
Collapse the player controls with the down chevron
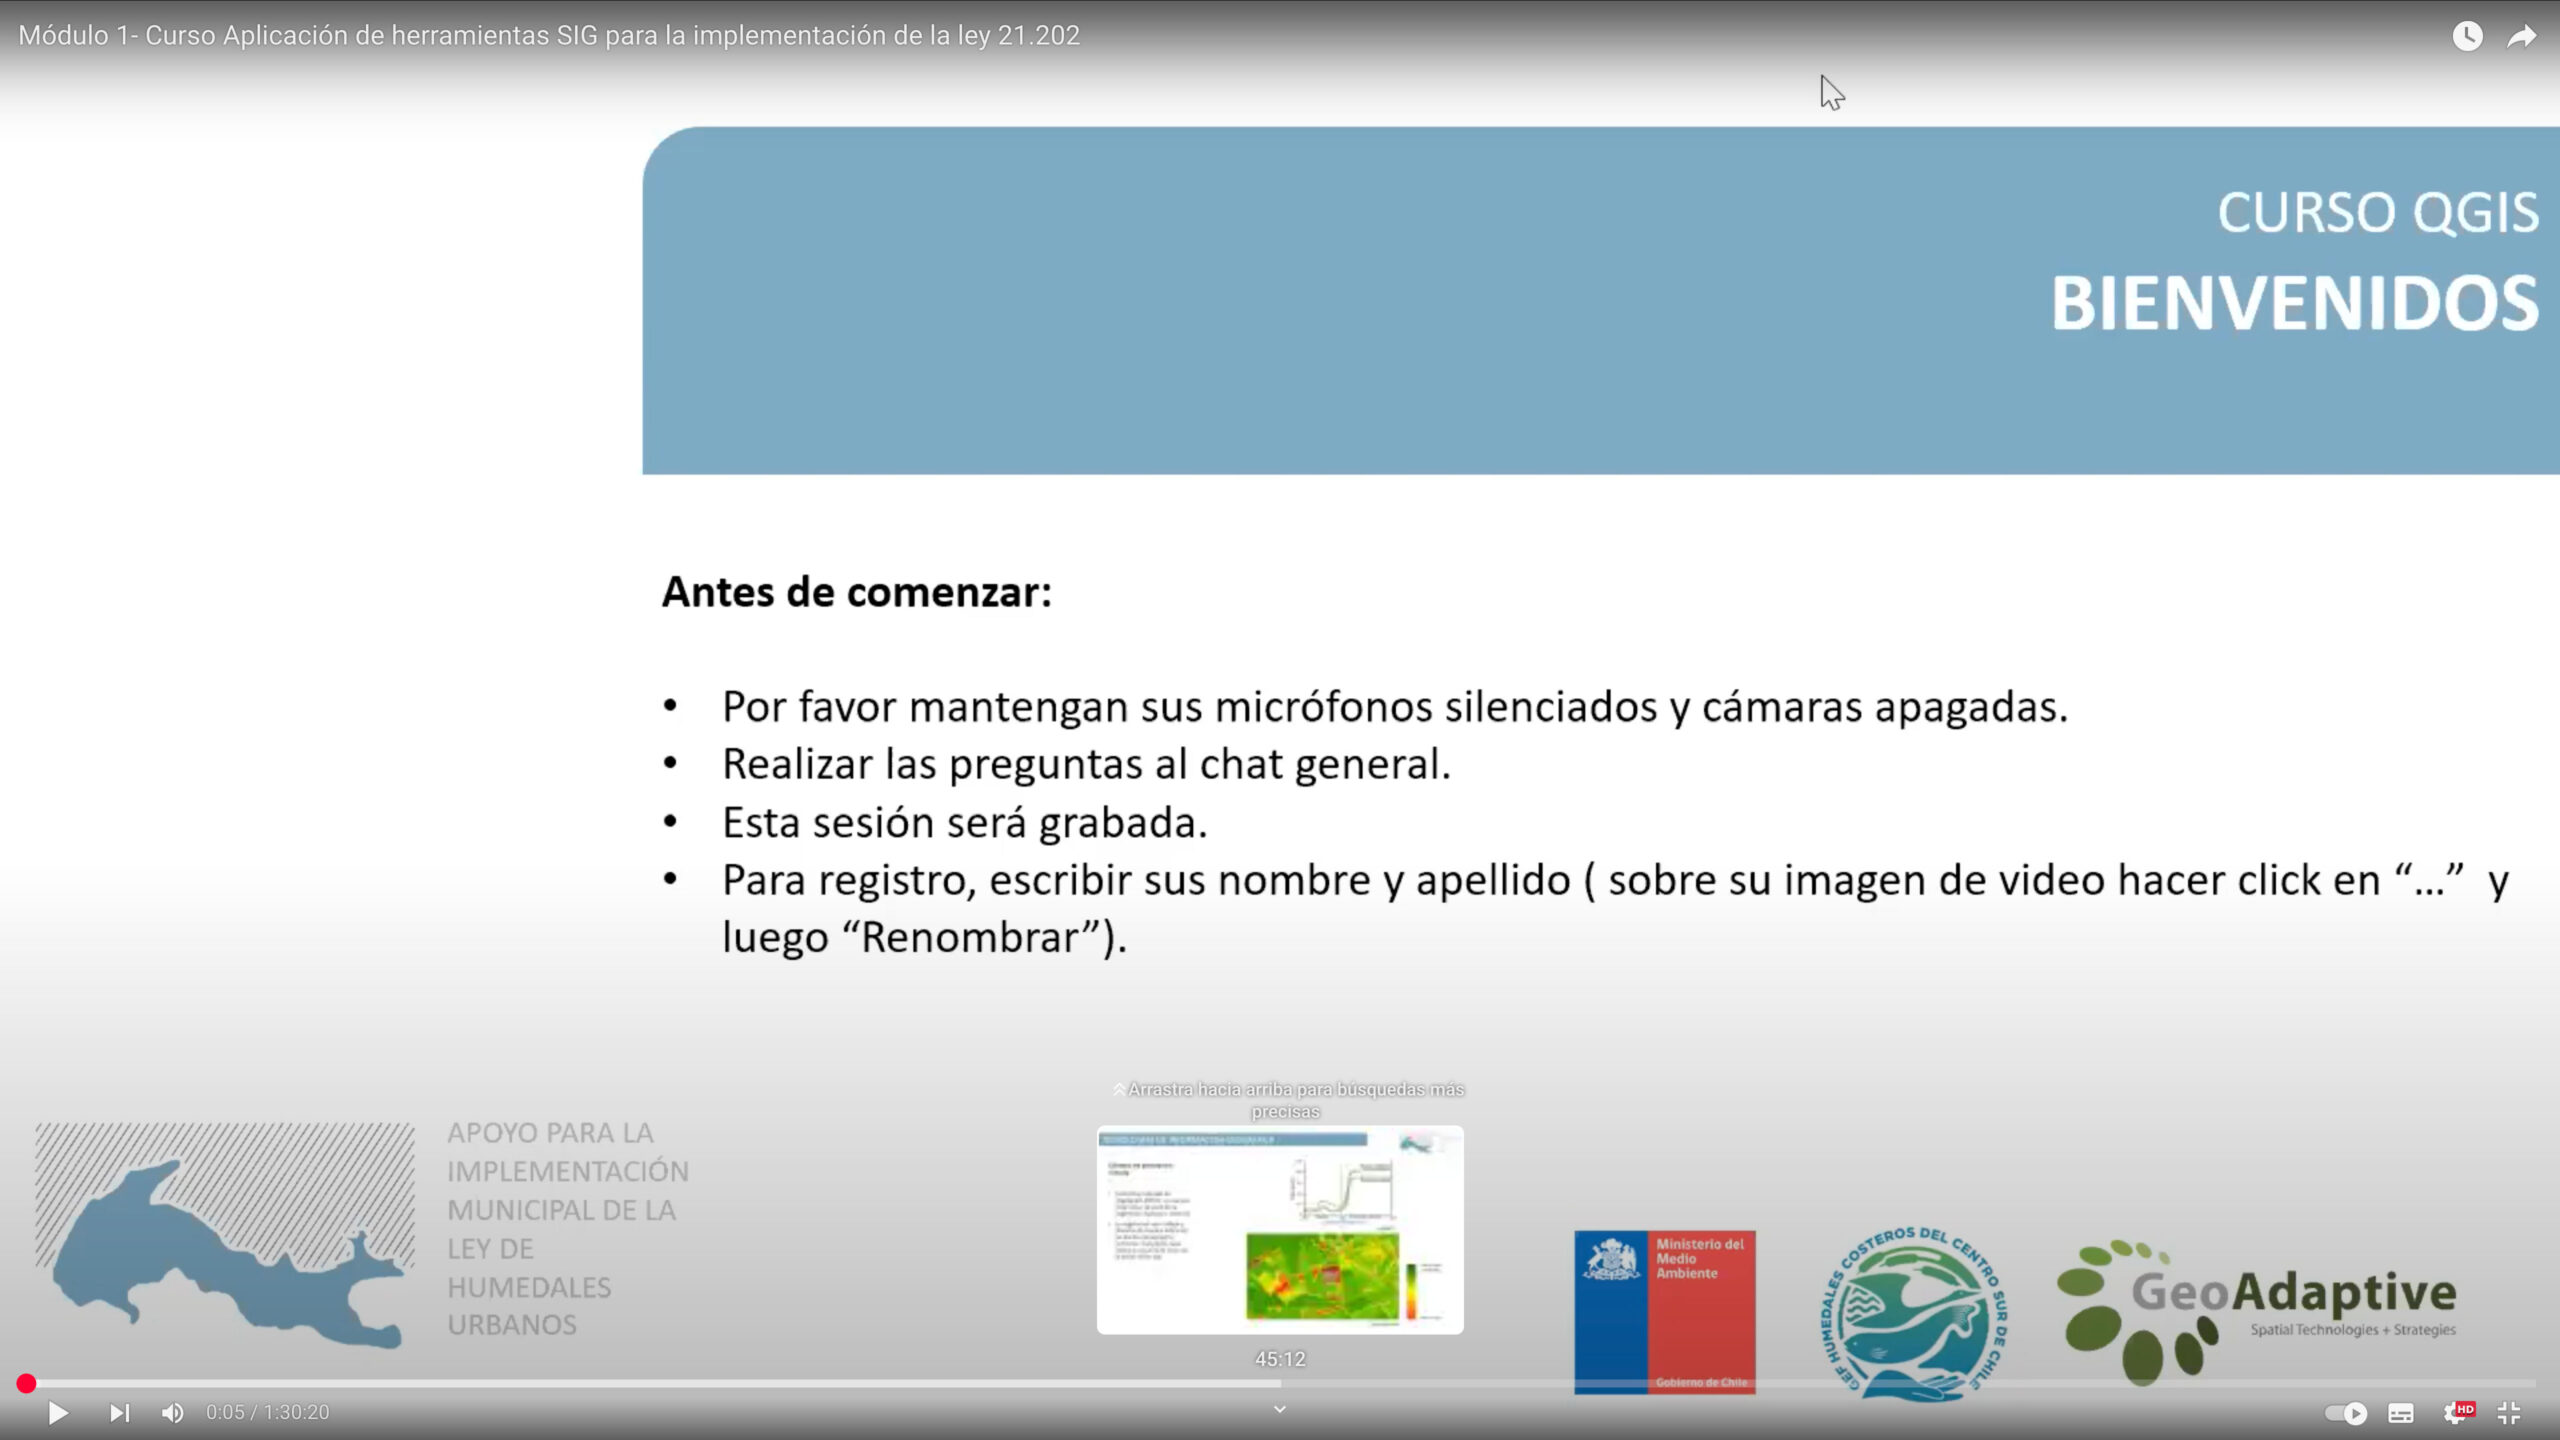click(x=1280, y=1409)
